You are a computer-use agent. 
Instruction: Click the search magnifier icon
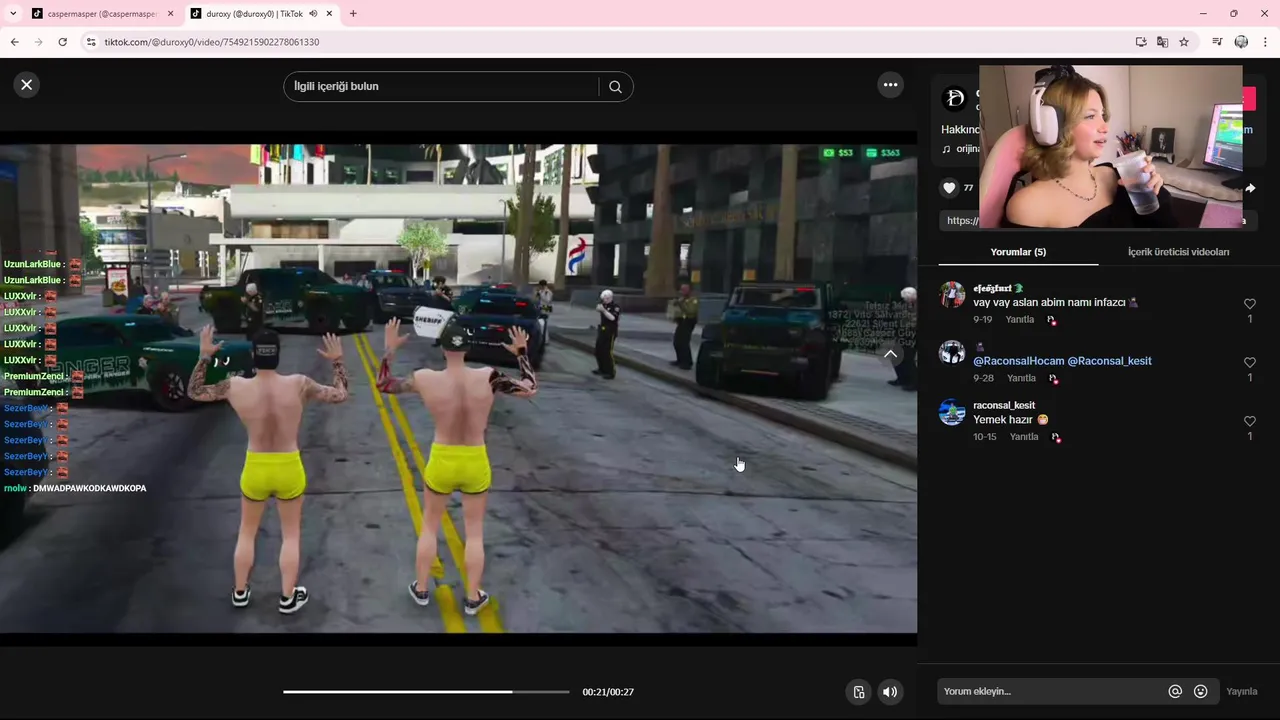[615, 86]
